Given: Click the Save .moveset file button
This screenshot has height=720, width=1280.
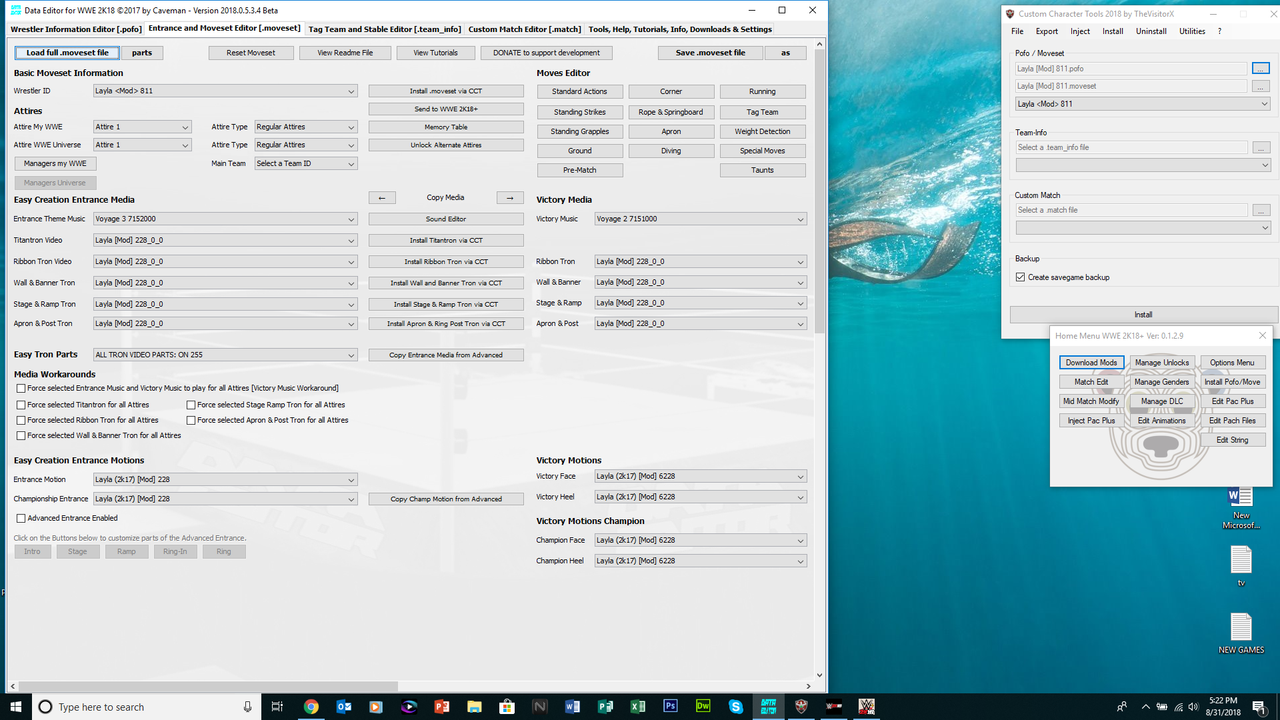Looking at the screenshot, I should 710,52.
